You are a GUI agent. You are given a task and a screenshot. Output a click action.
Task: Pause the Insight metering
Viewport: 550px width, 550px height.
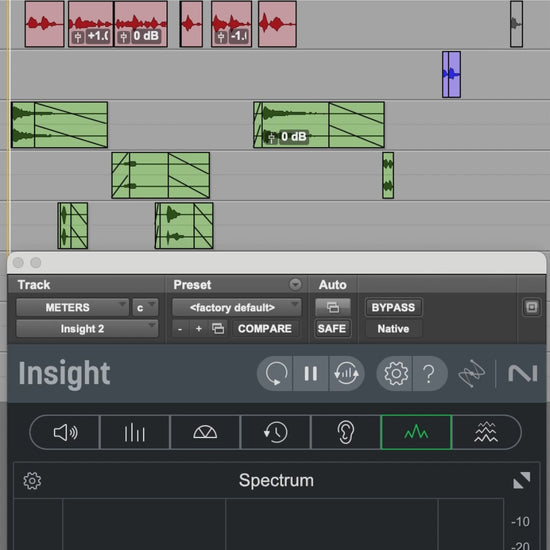[311, 374]
